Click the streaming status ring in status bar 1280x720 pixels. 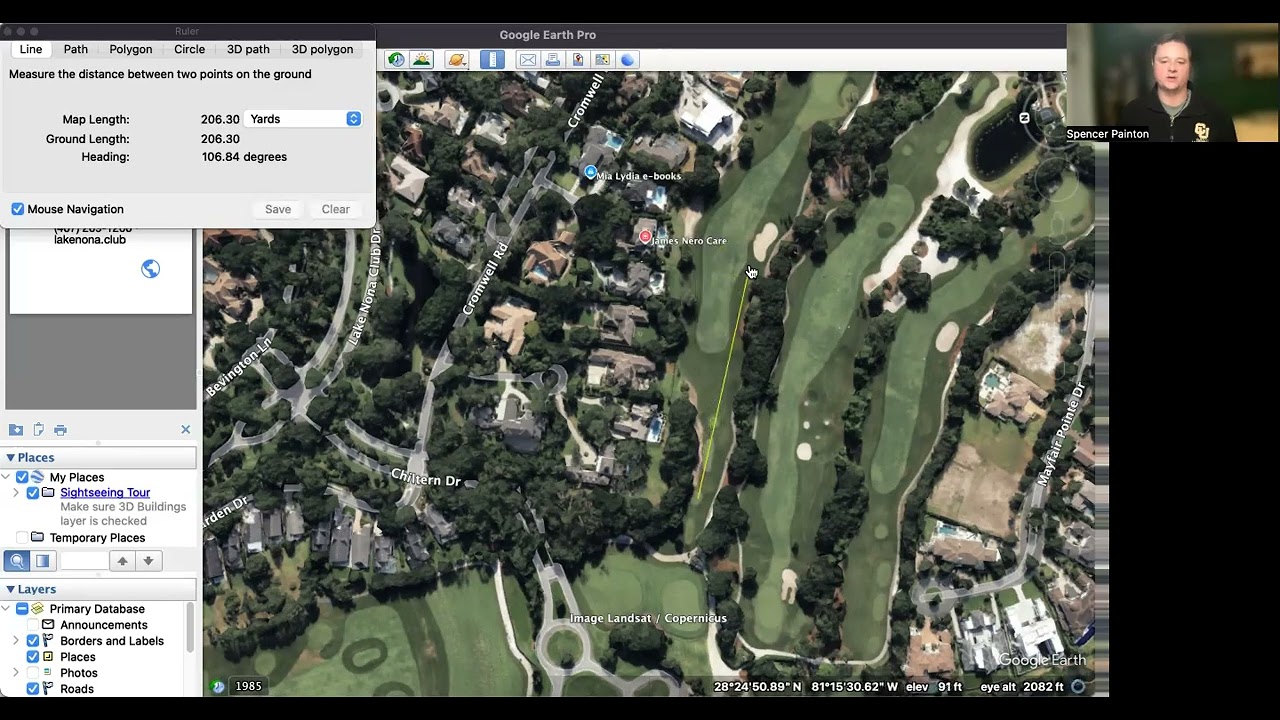pyautogui.click(x=1078, y=687)
